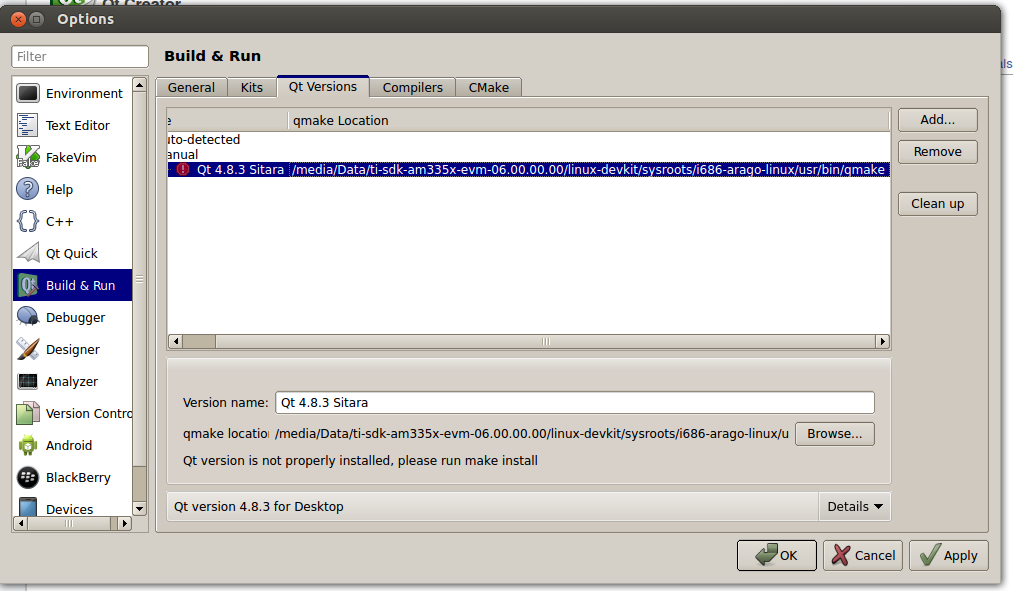
Task: Click the Help question mark icon
Action: [x=28, y=189]
